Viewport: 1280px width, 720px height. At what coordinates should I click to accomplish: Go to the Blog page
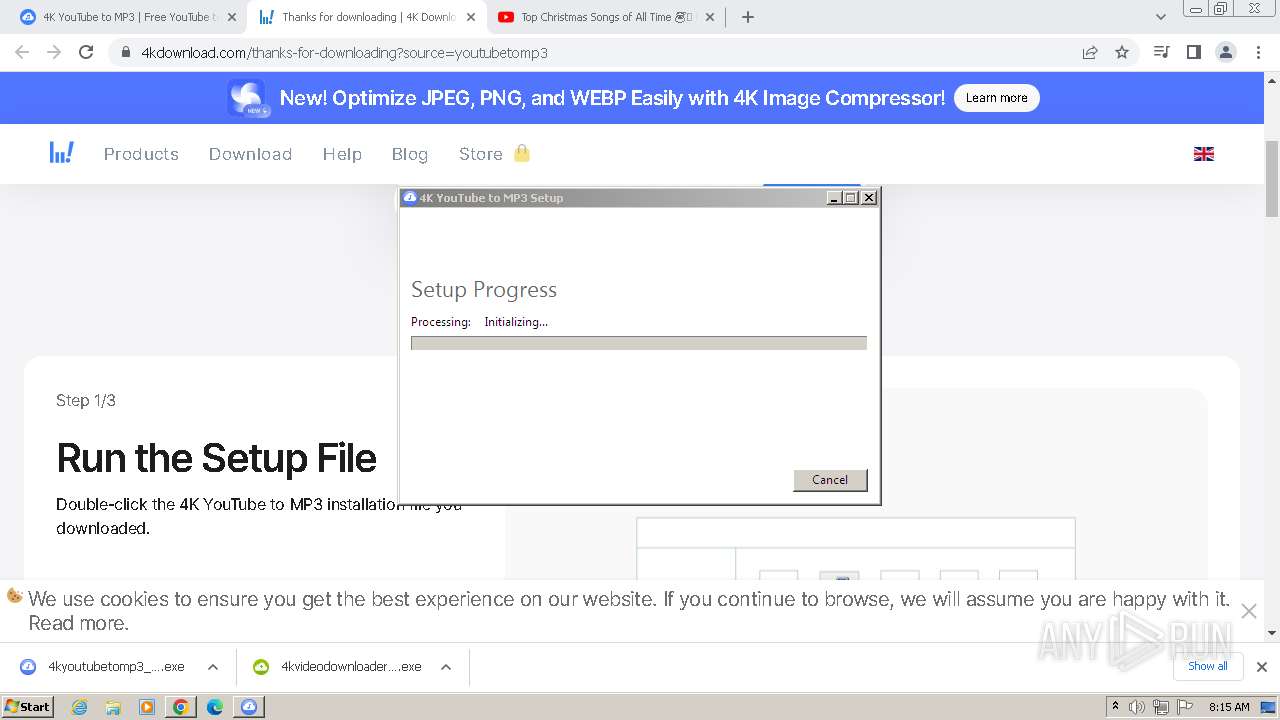coord(410,154)
